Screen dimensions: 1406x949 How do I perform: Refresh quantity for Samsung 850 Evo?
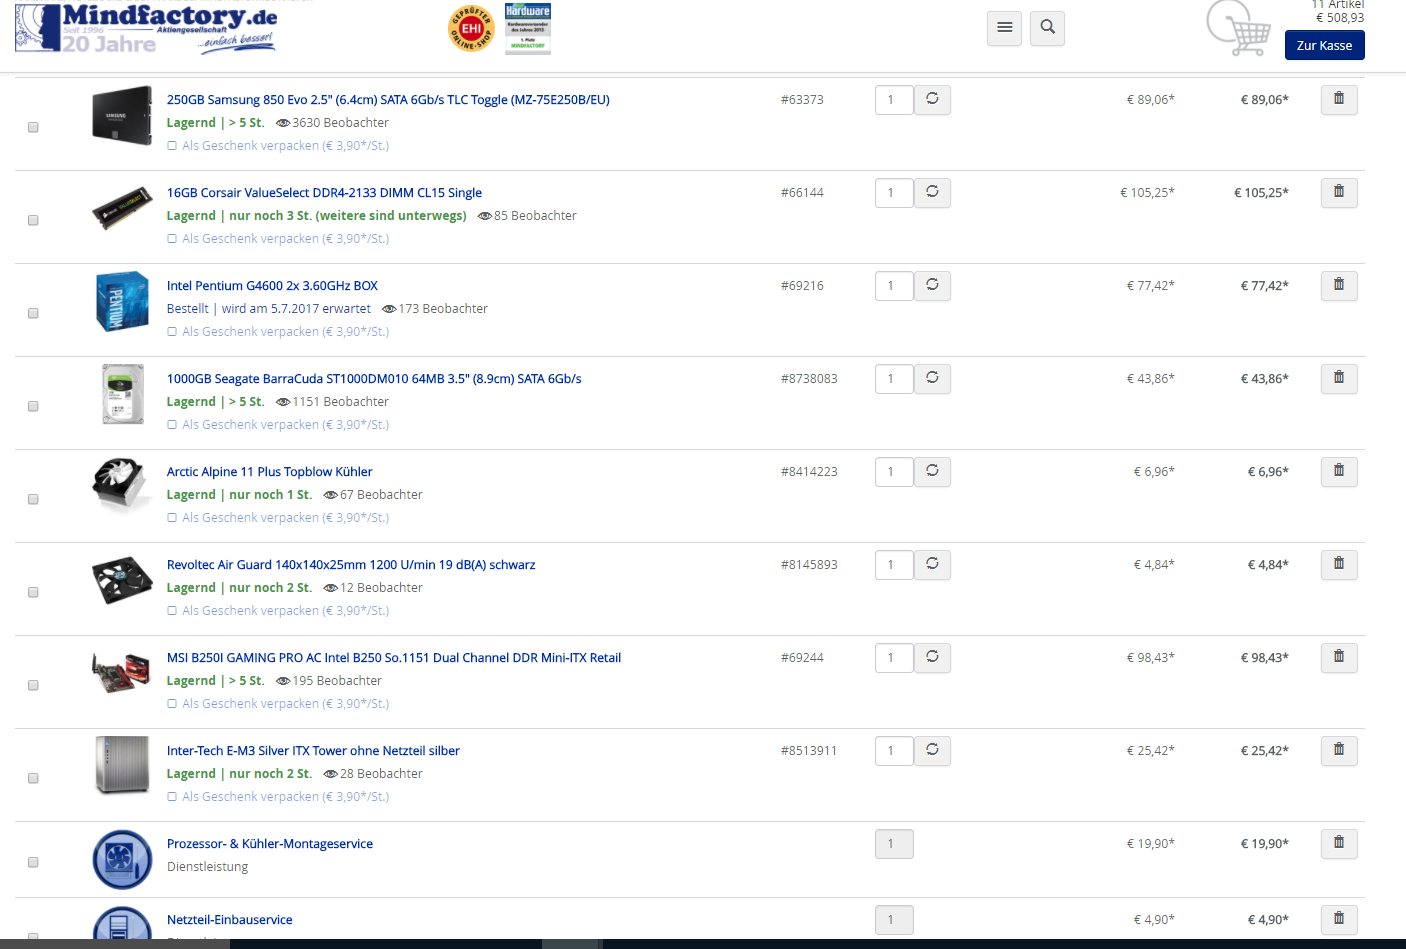point(932,99)
